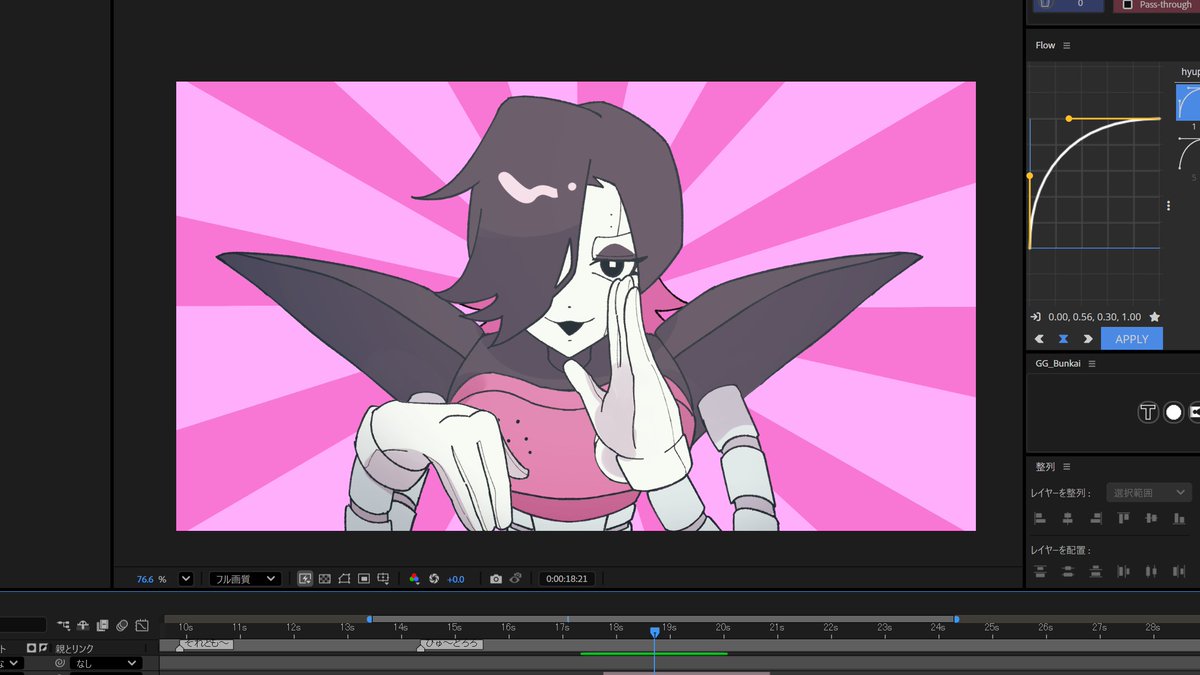Open the 整列 panel menu
The image size is (1200, 675).
point(1067,467)
